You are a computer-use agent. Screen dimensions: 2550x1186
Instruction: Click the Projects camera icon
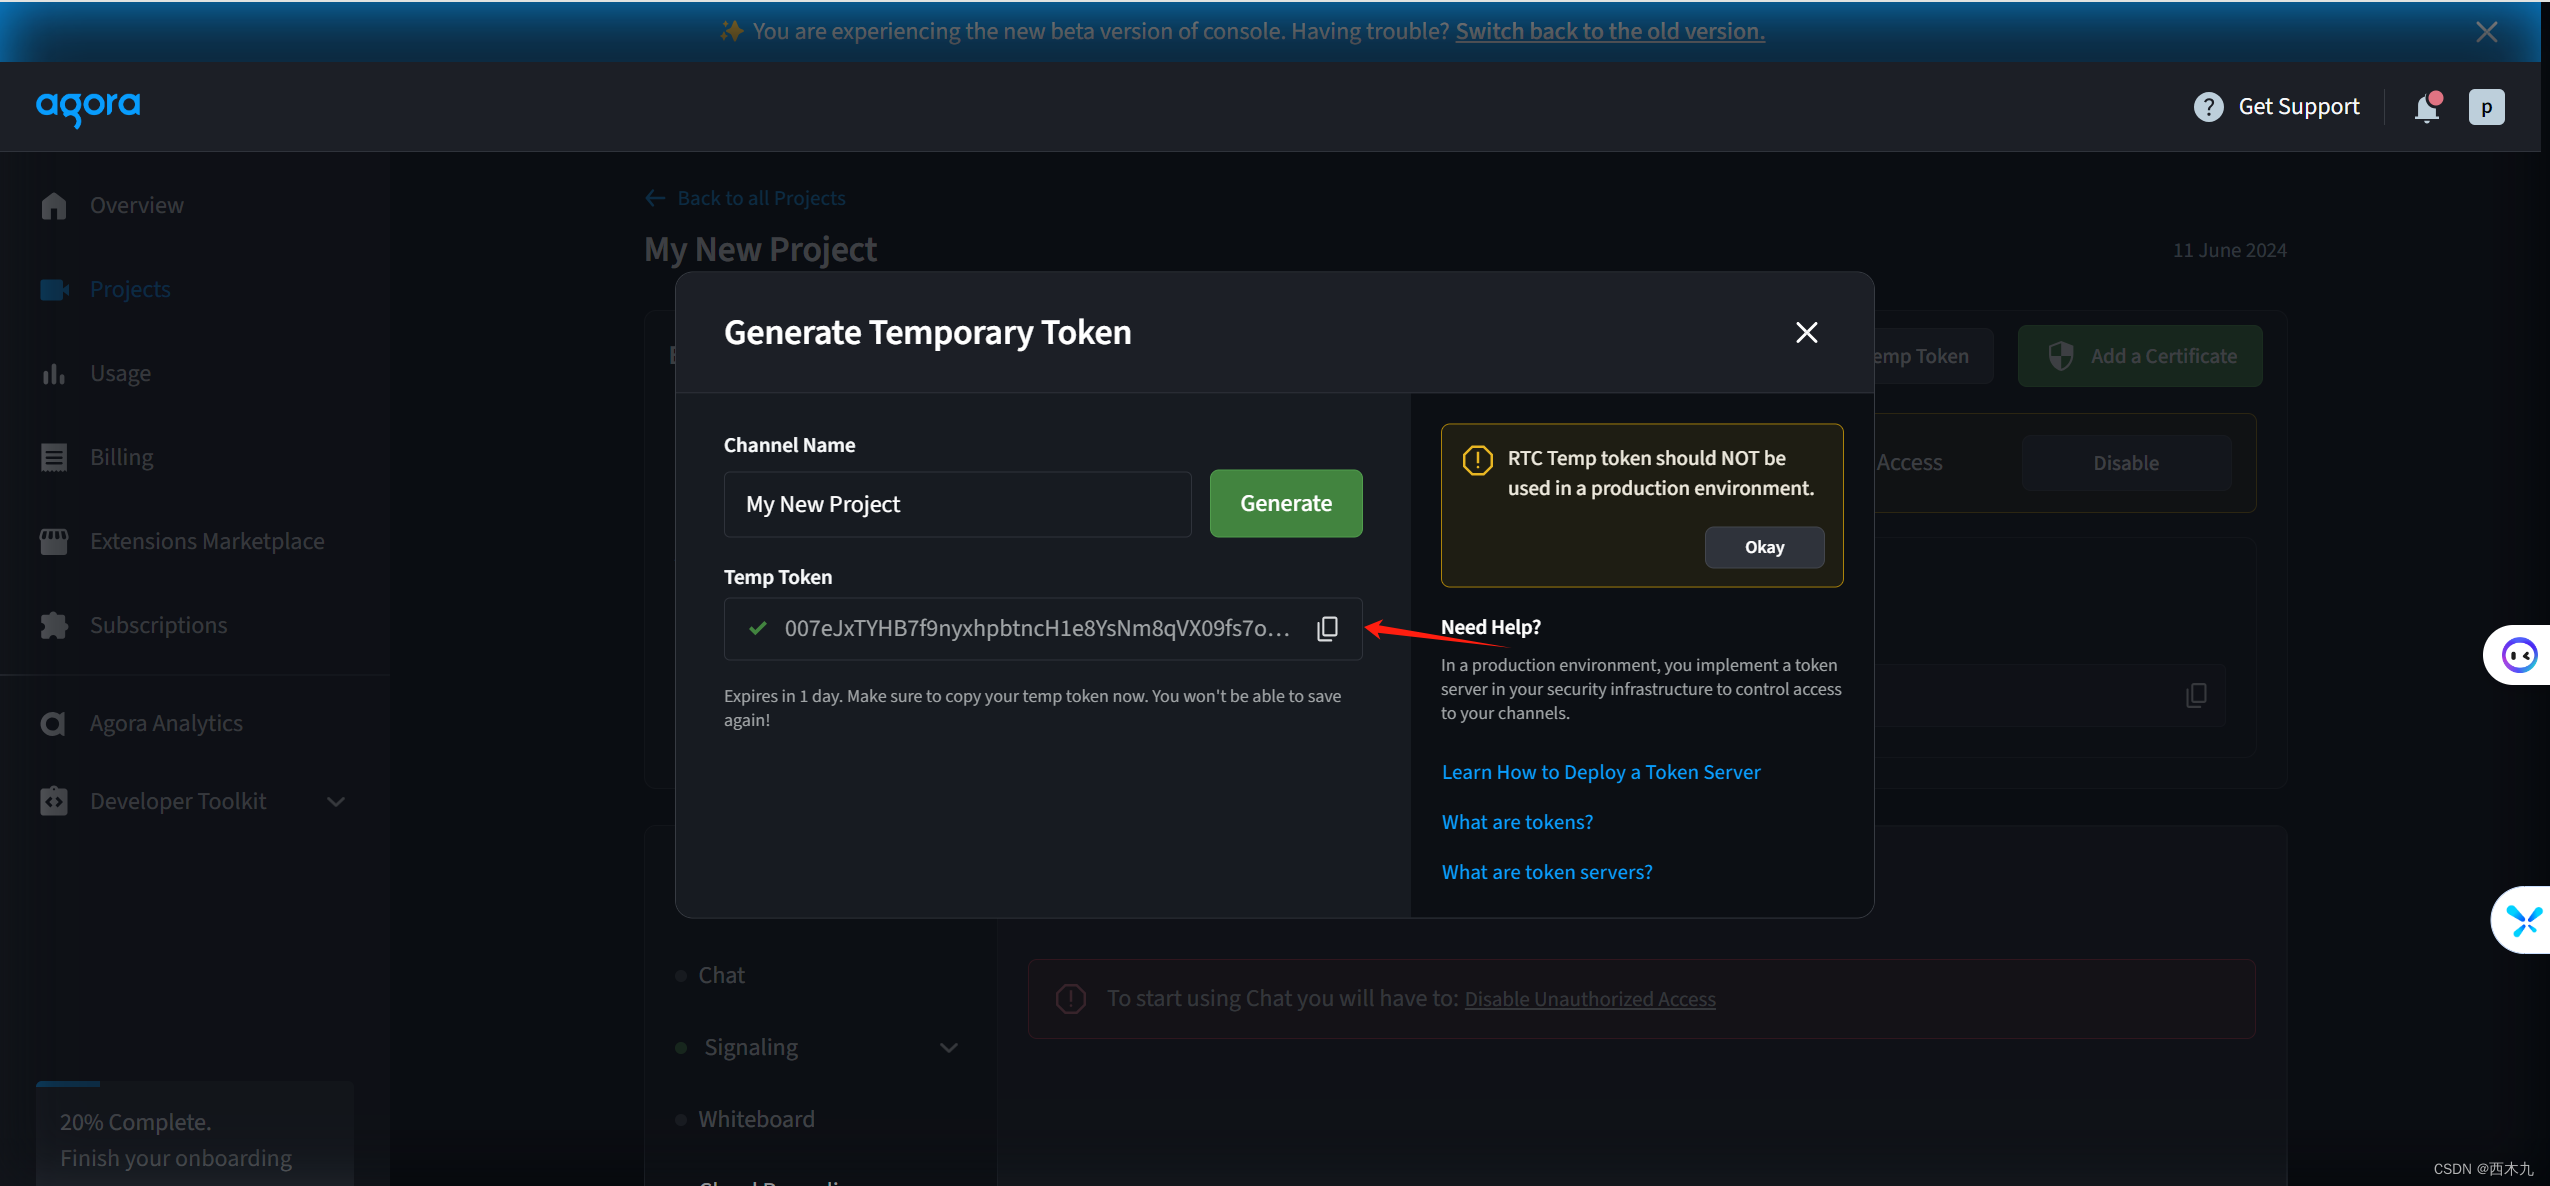coord(55,289)
